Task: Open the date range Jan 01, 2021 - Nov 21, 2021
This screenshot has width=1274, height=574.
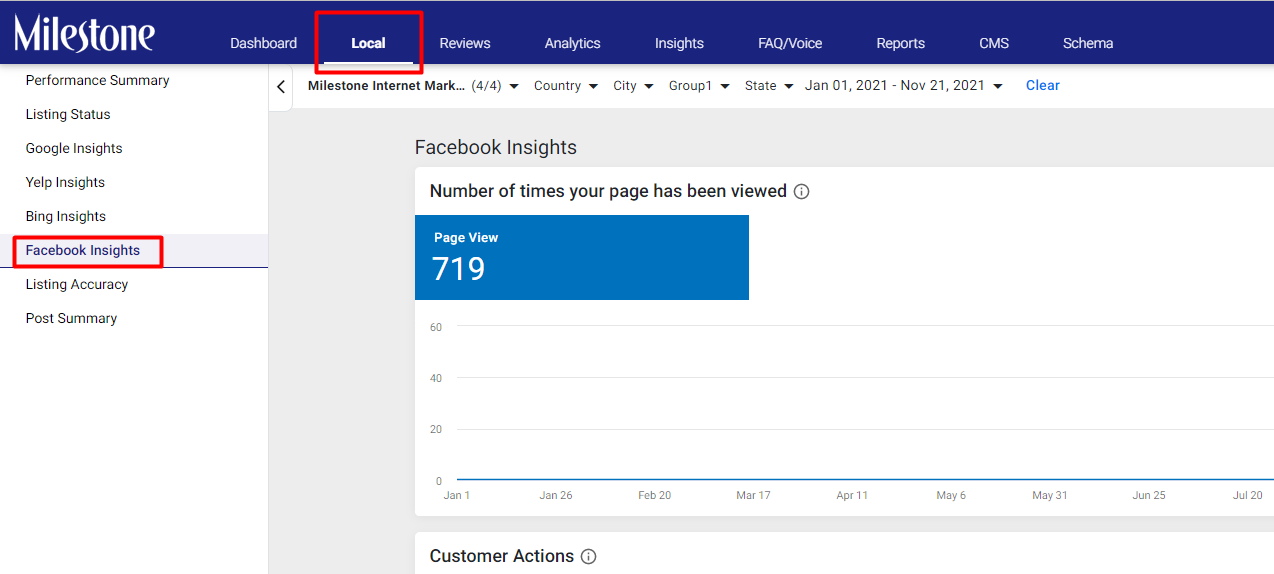Action: click(x=904, y=86)
